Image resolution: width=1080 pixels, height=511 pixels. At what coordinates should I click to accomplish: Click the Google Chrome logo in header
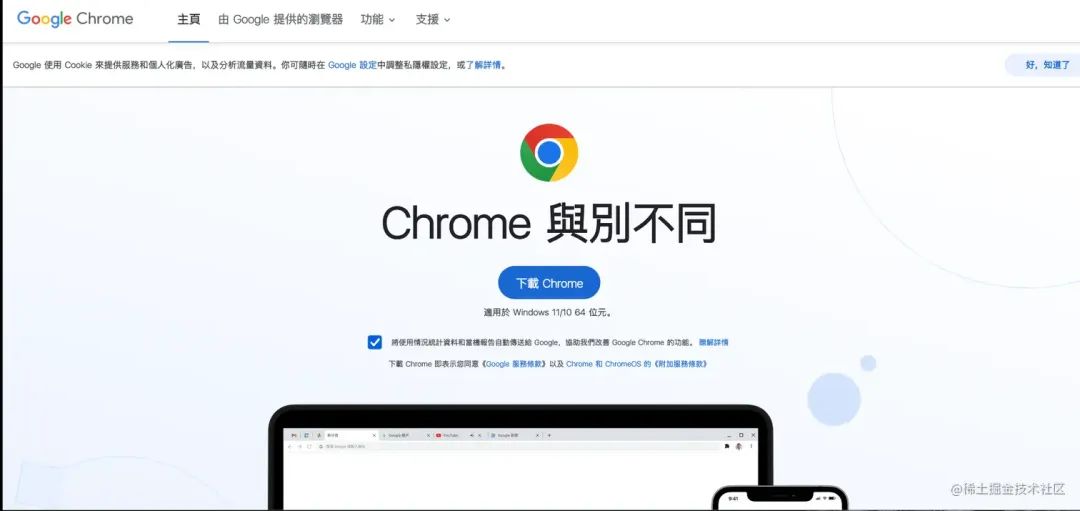tap(74, 19)
